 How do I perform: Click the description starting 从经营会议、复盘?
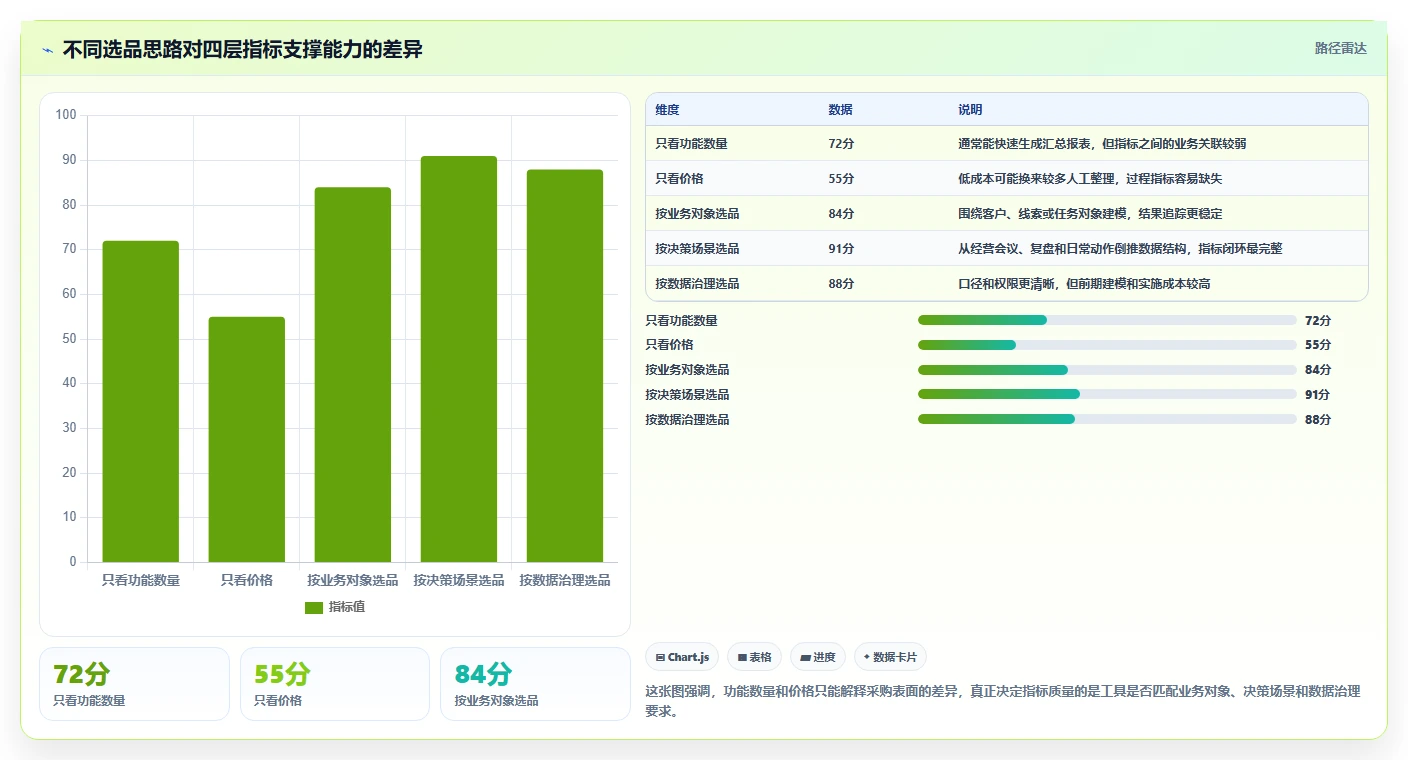click(x=1120, y=249)
